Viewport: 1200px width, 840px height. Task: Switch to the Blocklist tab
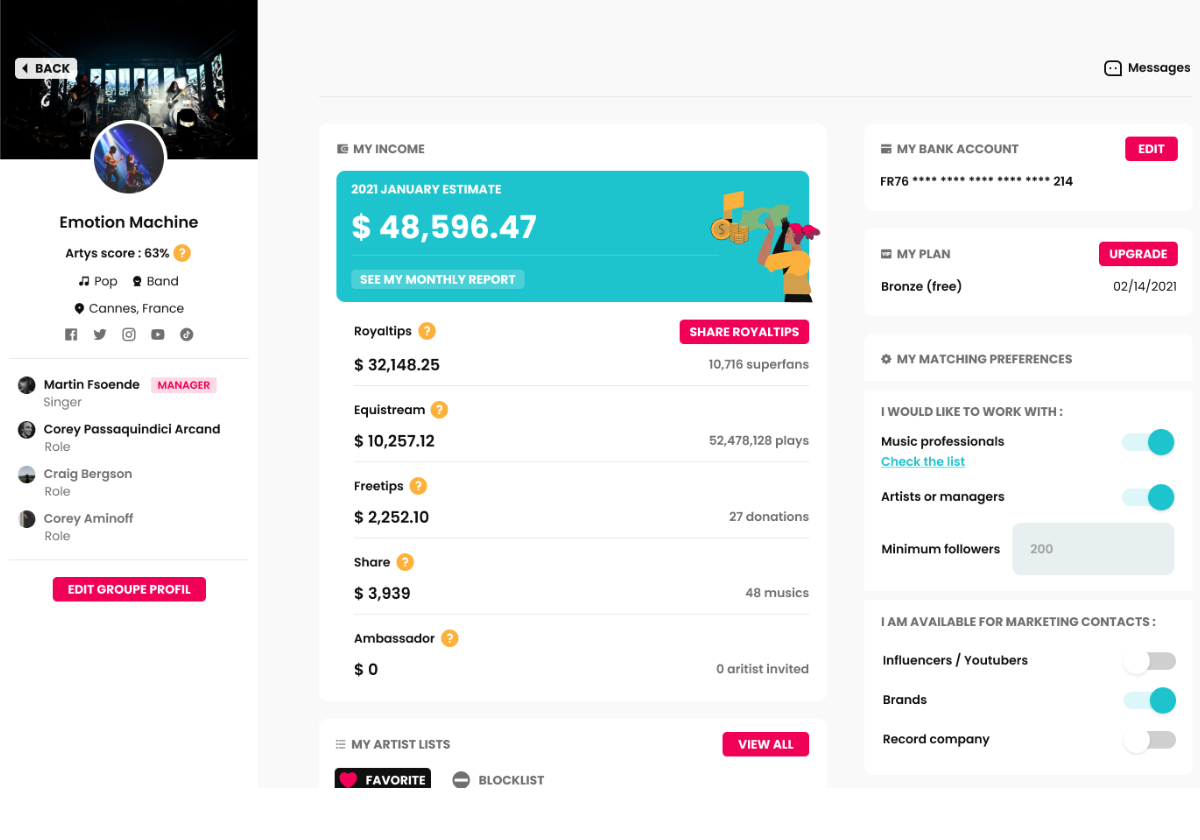498,780
